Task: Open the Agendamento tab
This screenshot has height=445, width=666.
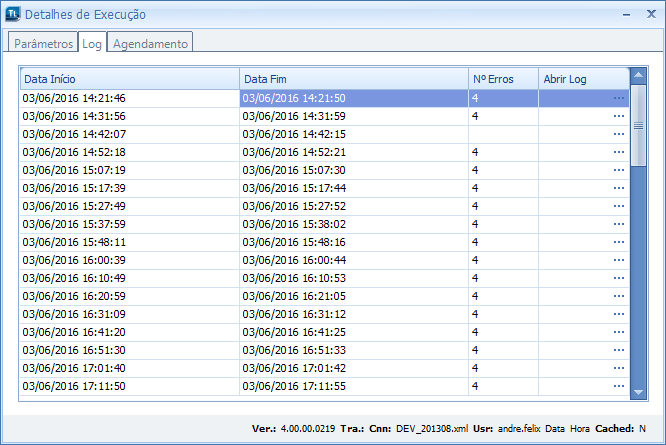Action: (150, 44)
